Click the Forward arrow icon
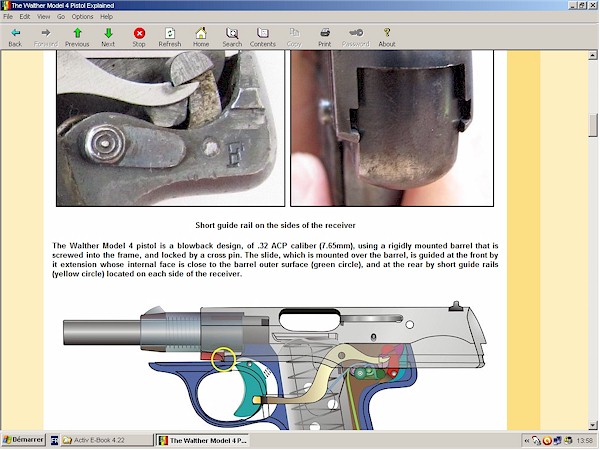This screenshot has height=450, width=600. pyautogui.click(x=46, y=33)
